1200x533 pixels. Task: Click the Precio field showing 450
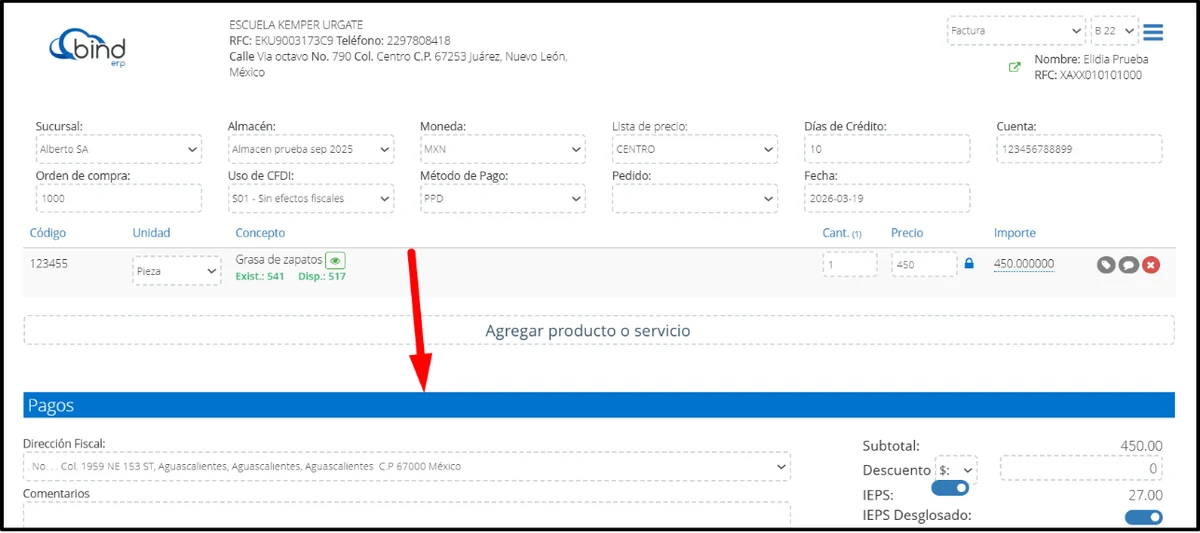pyautogui.click(x=924, y=264)
